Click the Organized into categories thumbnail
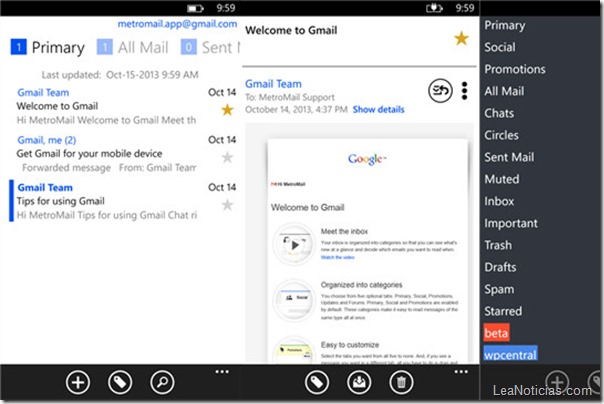Viewport: 604px width, 404px height. pos(295,300)
